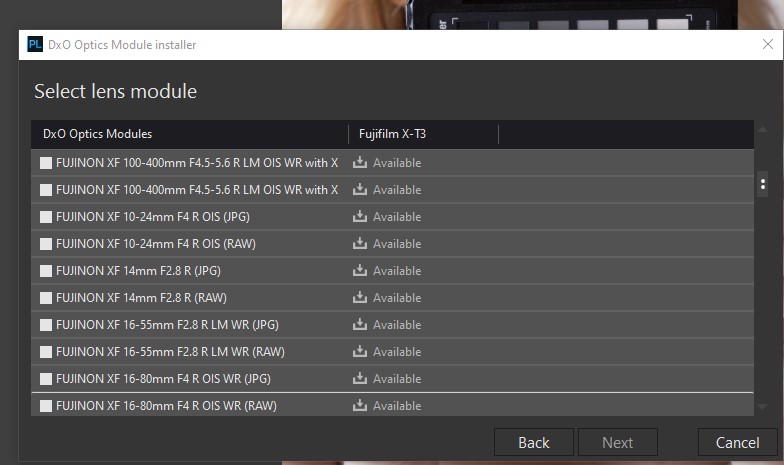Viewport: 784px width, 465px height.
Task: Click the Fujifilm X-T3 column header
Action: (424, 134)
